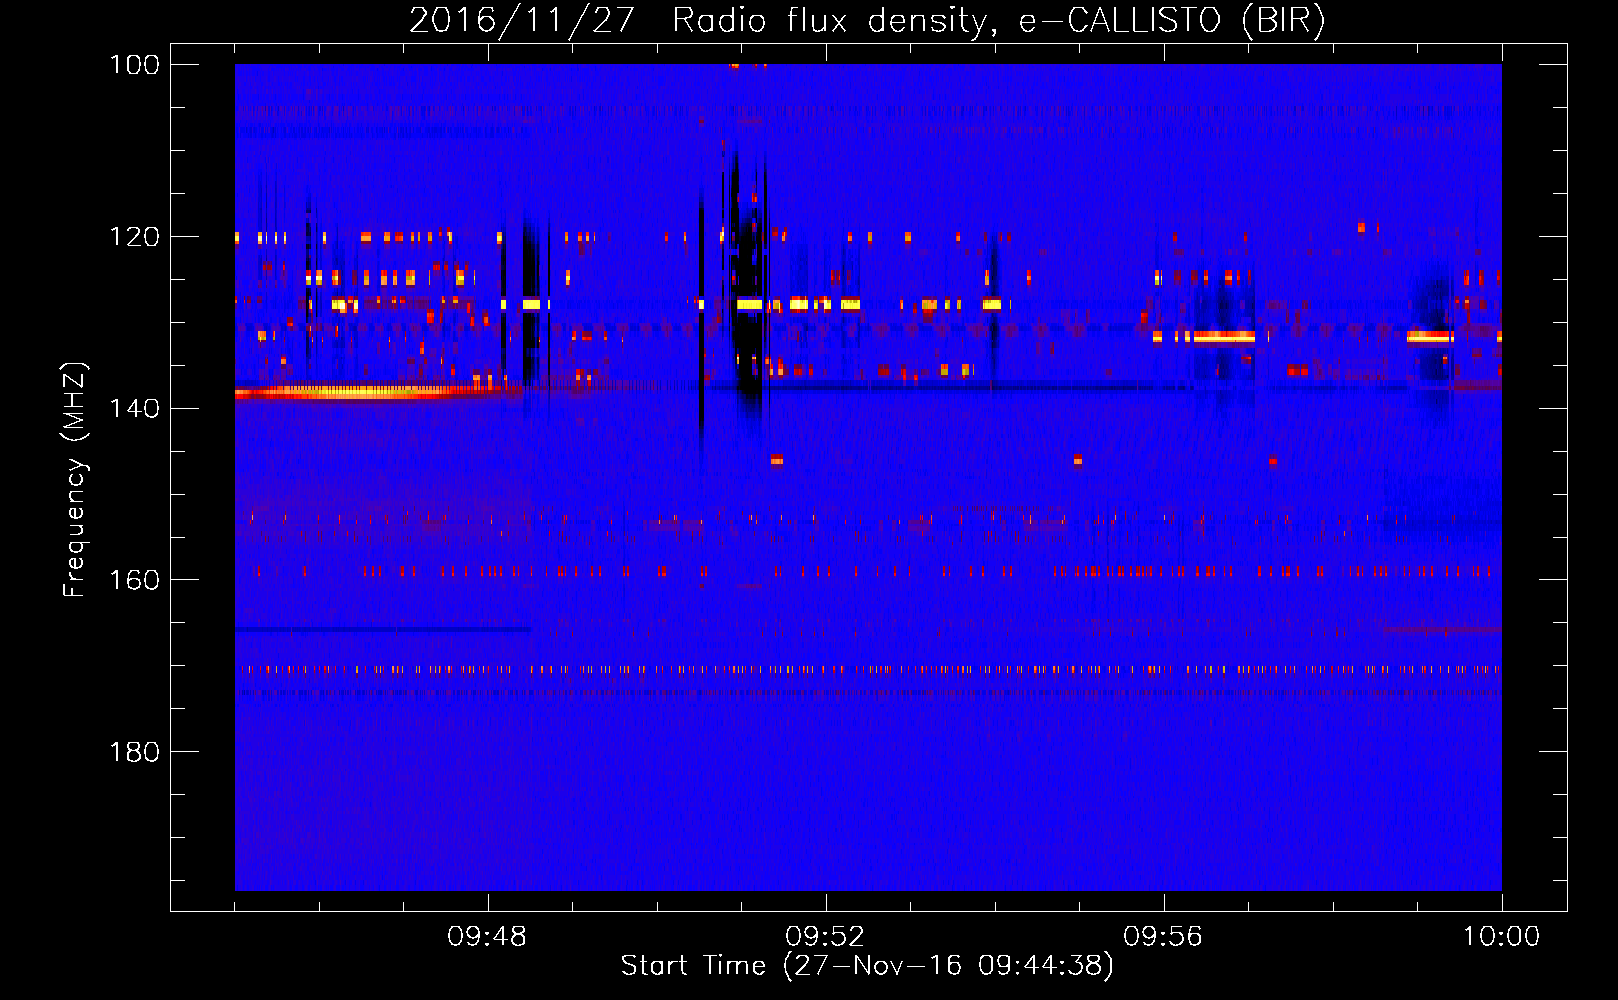Click the 'Start Time (27-Nov-16 09:44:38)' axis caption
This screenshot has width=1618, height=1000.
(867, 966)
